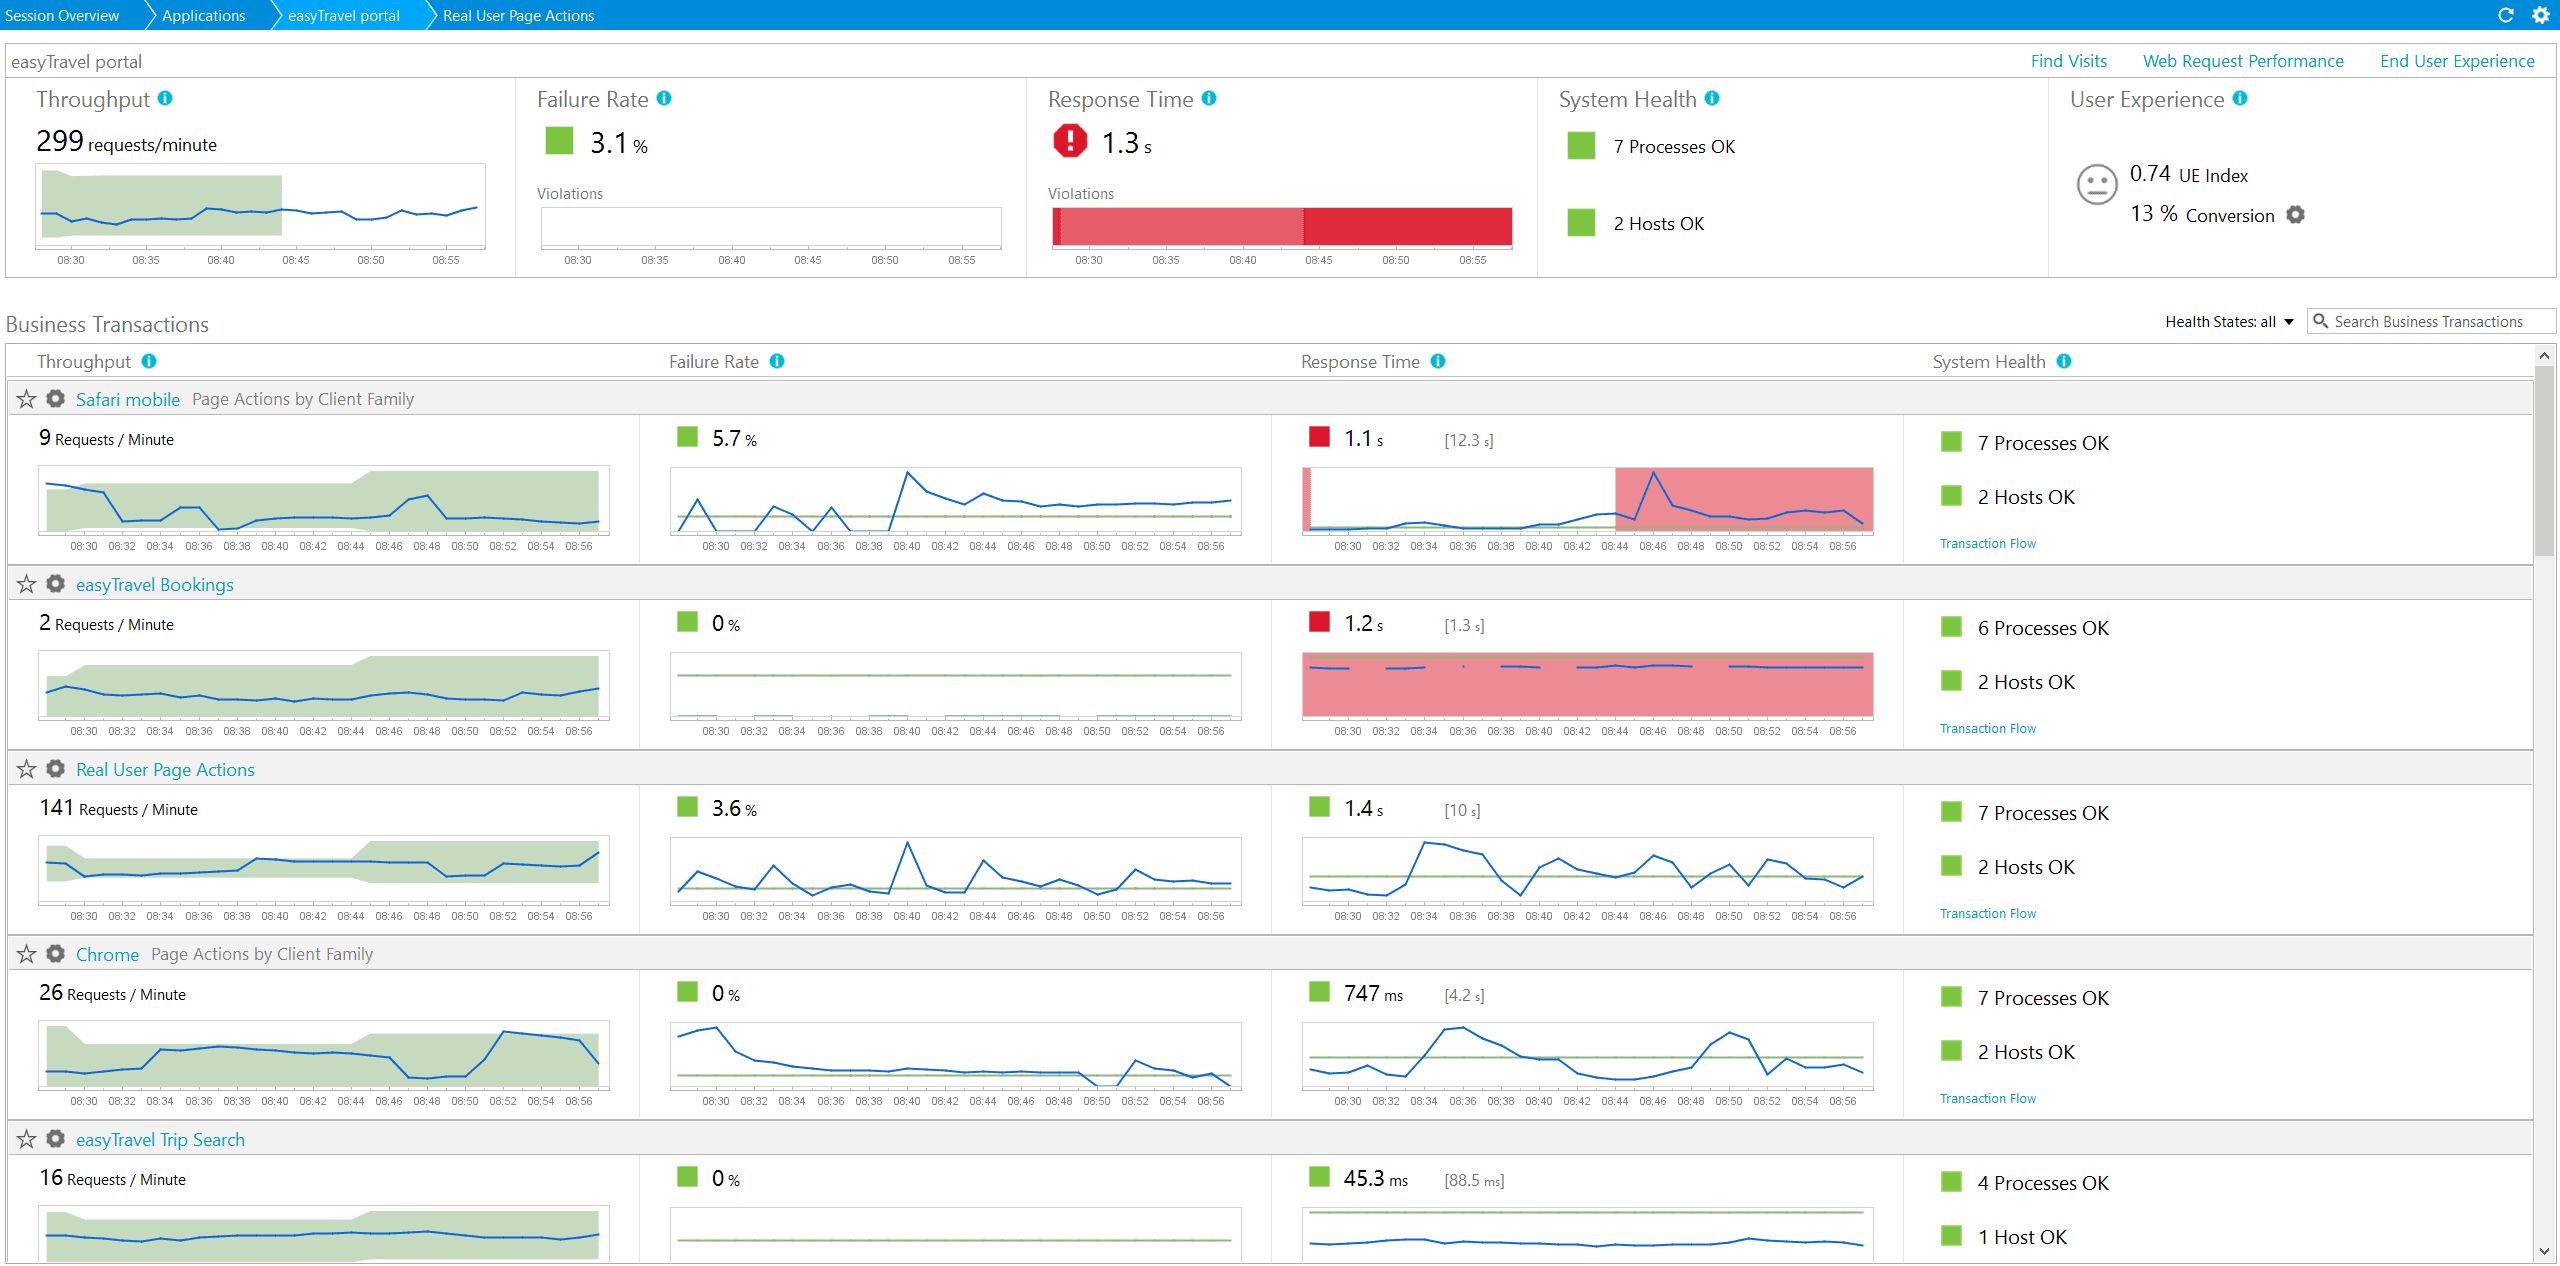2560x1266 pixels.
Task: Click Business Transactions Failure Rate column info icon
Action: click(x=777, y=361)
